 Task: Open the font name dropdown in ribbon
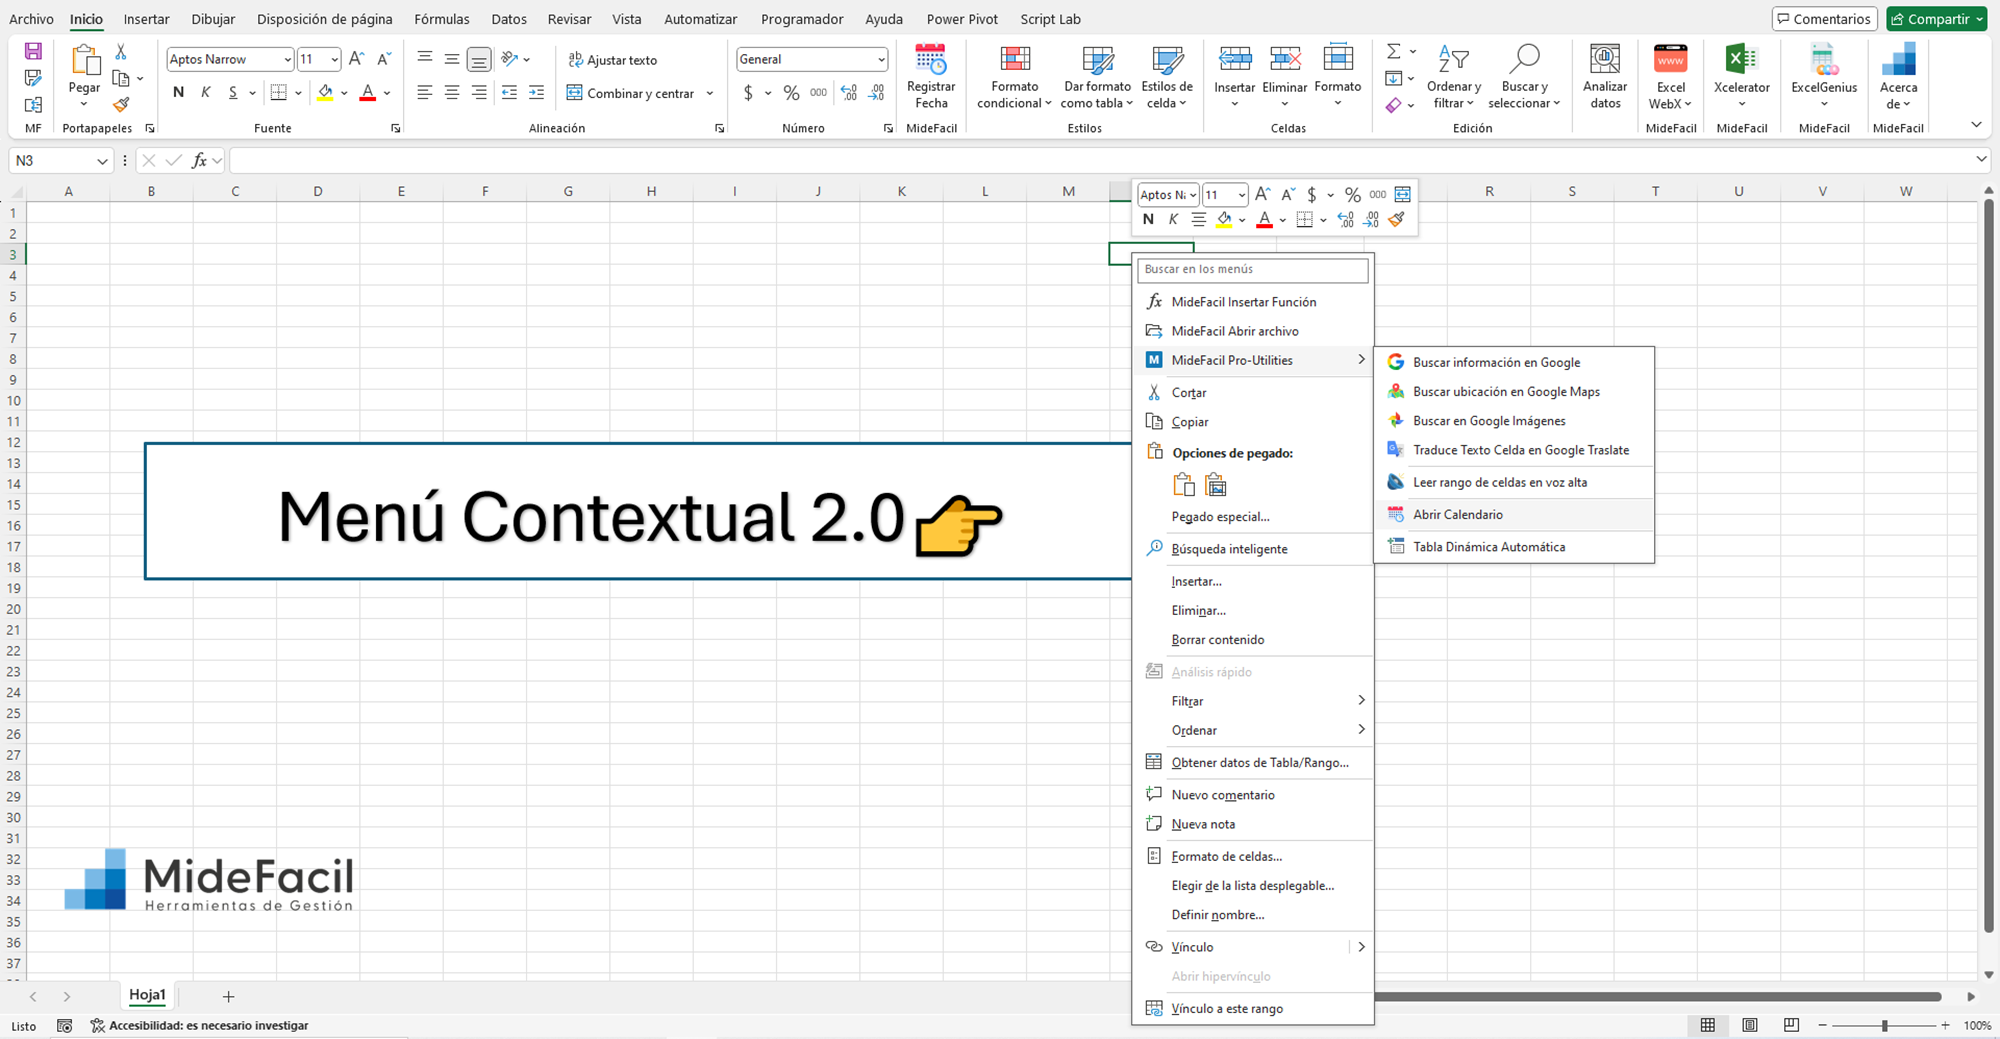[287, 60]
